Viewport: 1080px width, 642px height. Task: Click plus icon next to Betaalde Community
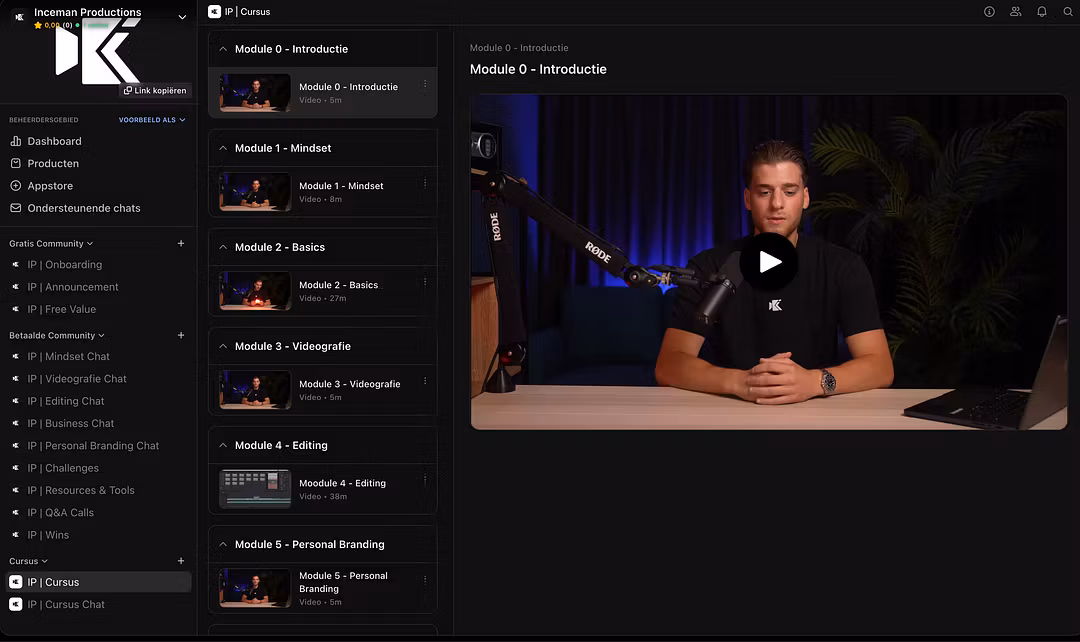pos(181,335)
